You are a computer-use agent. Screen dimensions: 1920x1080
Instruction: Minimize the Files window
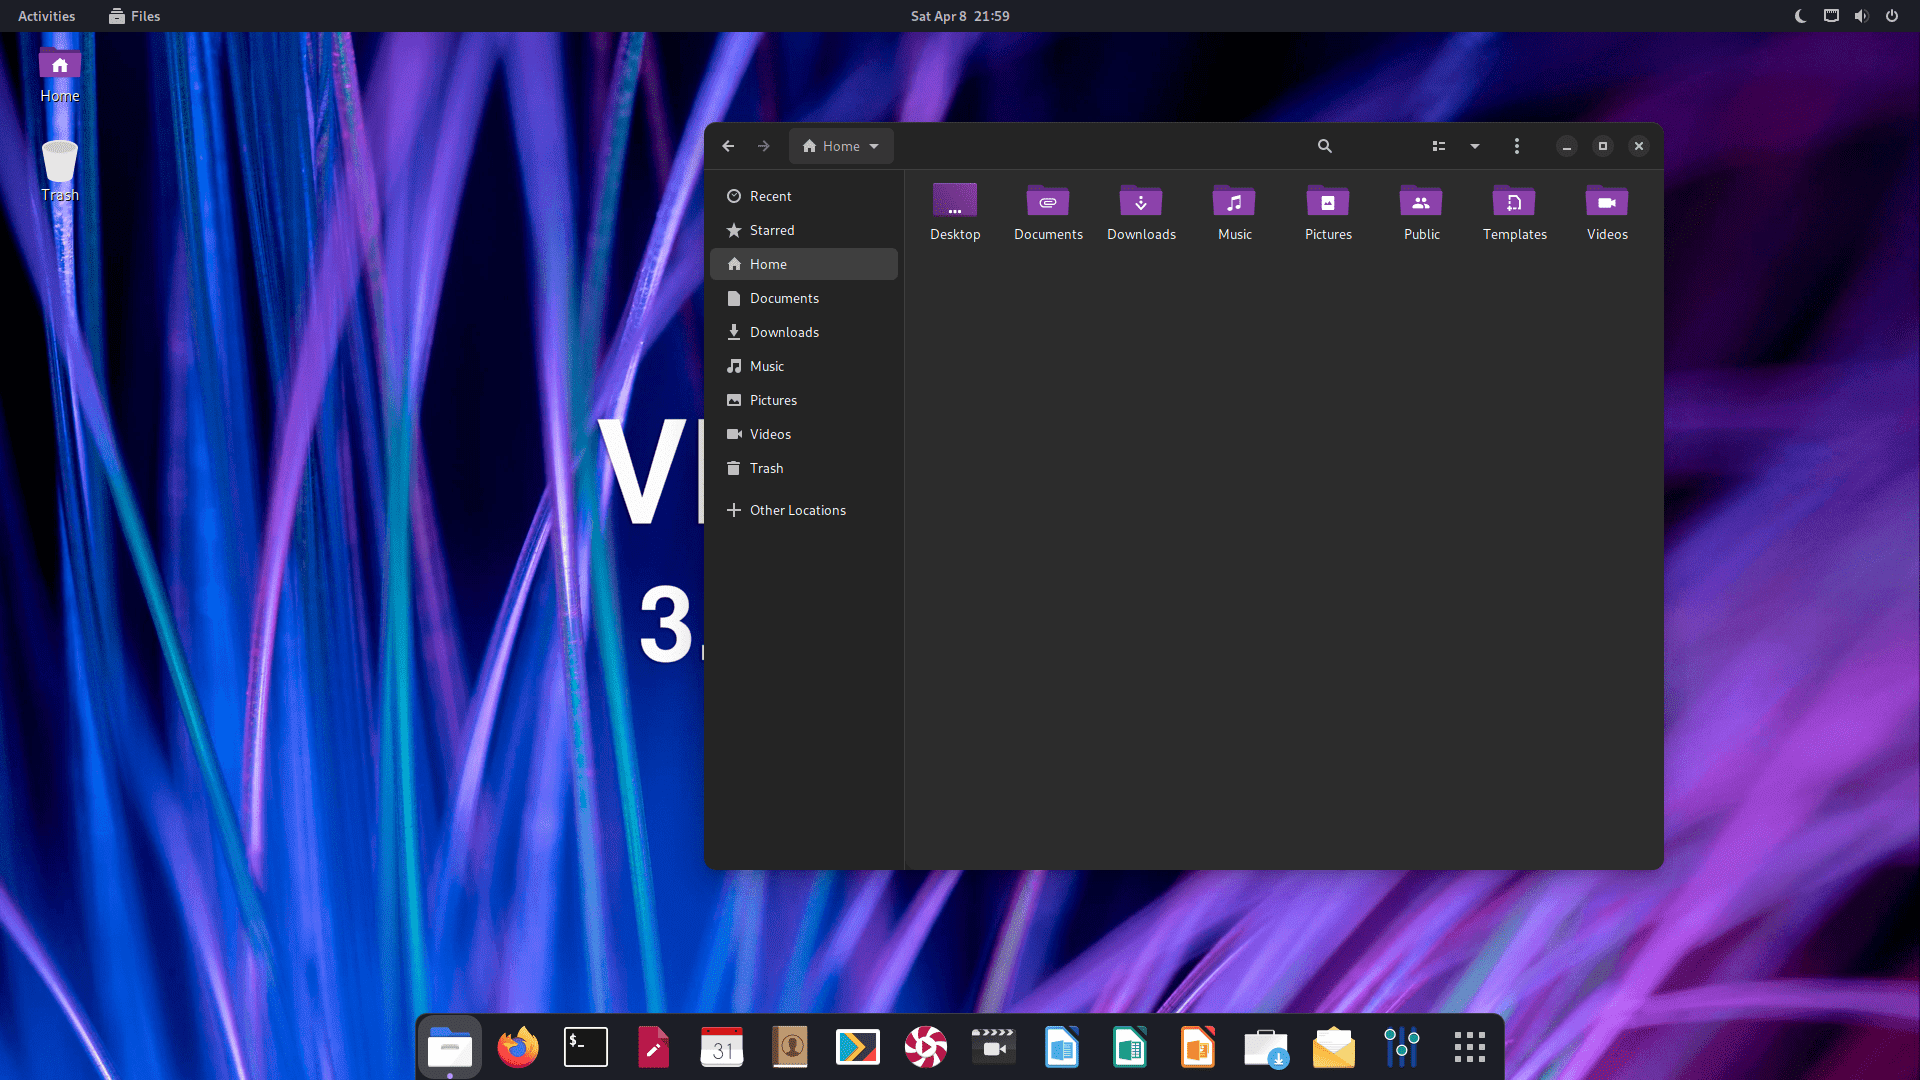click(1567, 146)
